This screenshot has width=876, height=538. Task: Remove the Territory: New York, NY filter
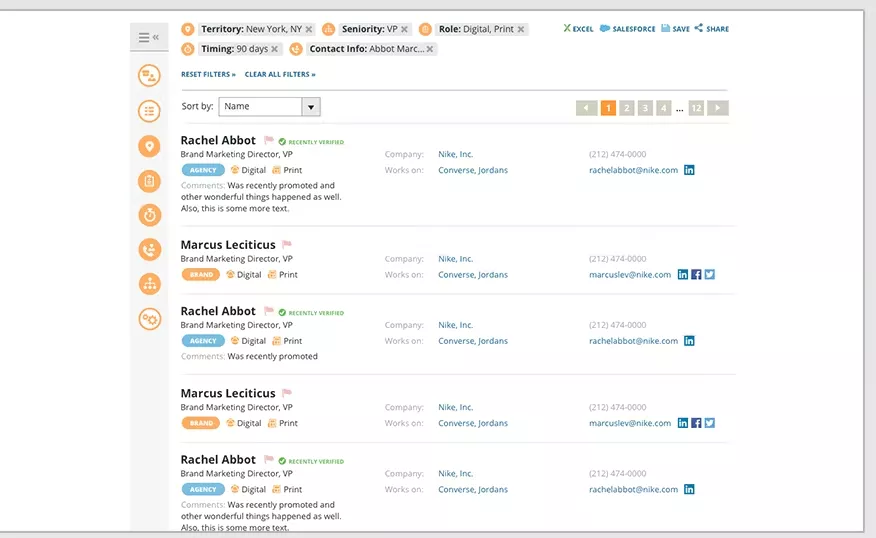coord(309,29)
